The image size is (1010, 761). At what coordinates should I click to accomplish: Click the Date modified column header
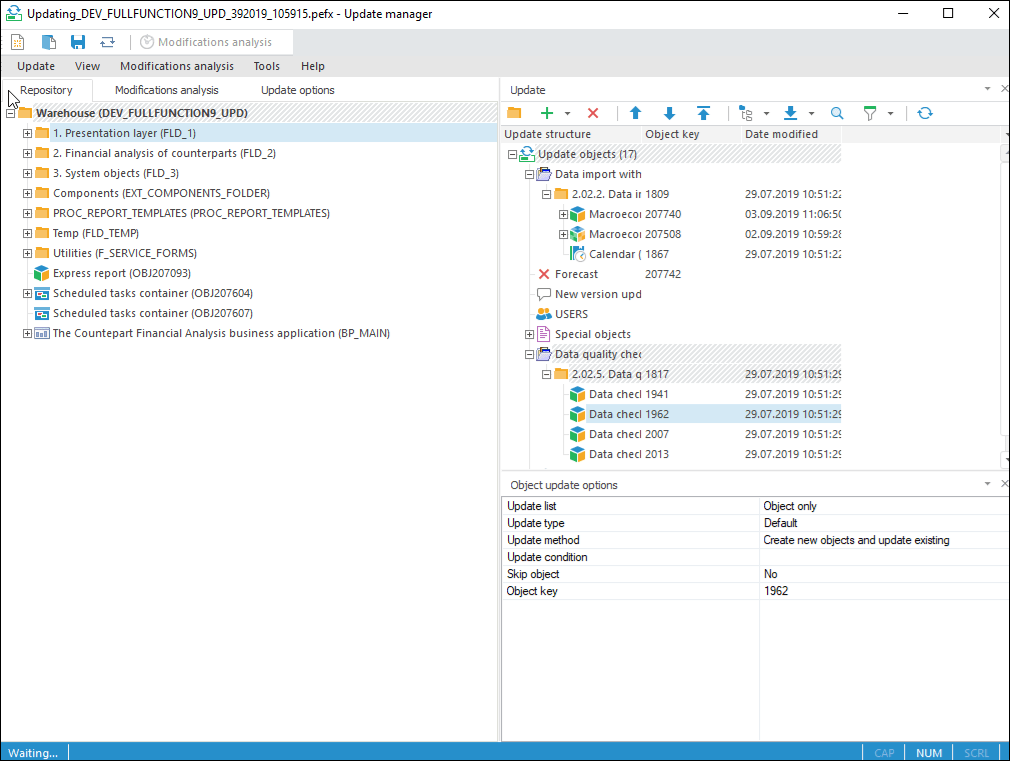point(781,134)
